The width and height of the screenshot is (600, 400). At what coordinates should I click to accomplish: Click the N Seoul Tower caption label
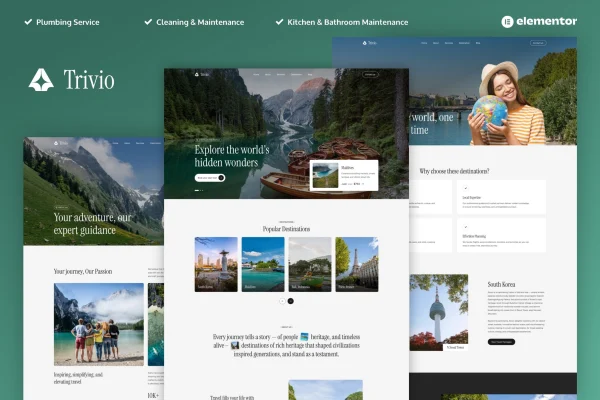[455, 347]
